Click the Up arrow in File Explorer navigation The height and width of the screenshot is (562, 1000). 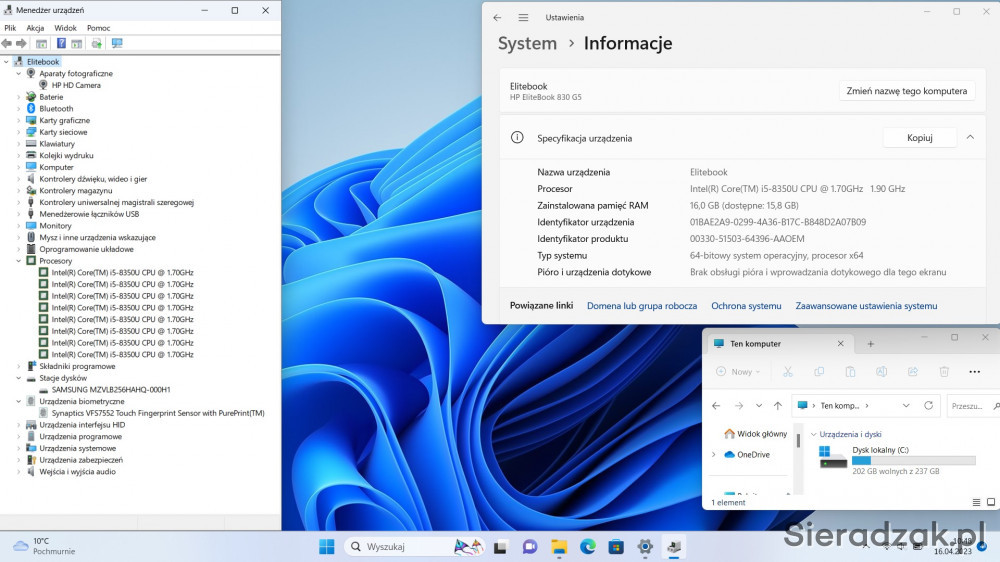coord(777,406)
